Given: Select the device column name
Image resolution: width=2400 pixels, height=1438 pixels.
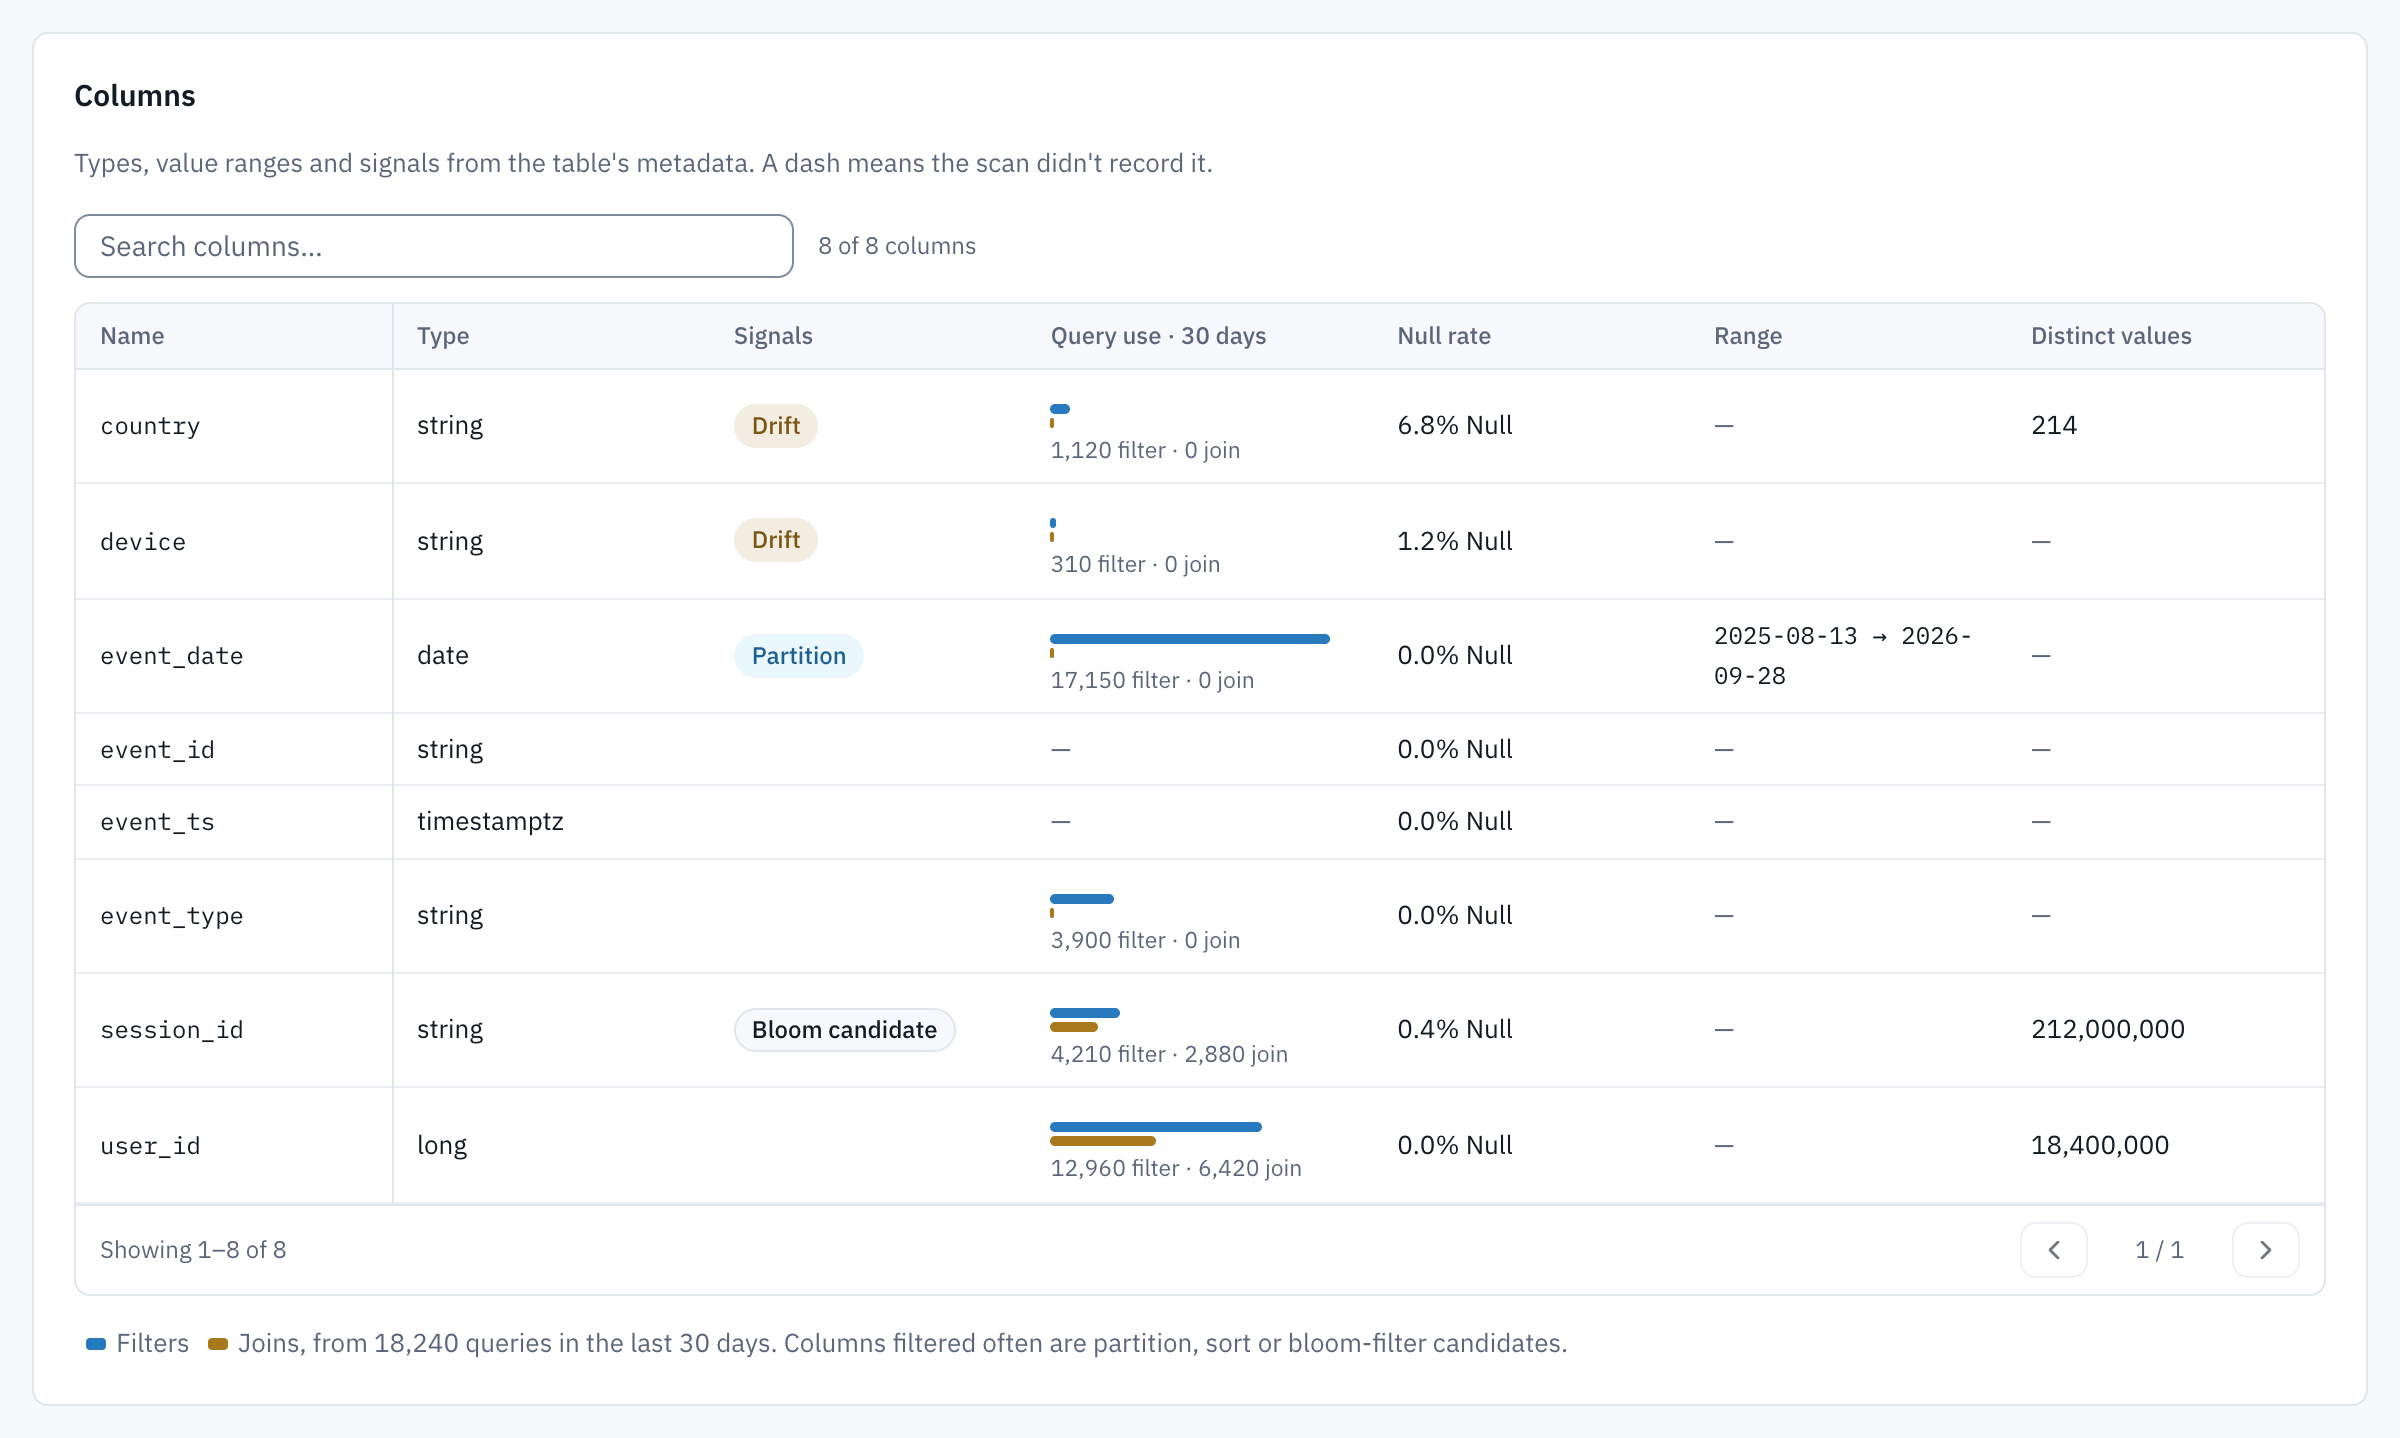Looking at the screenshot, I should click(143, 542).
